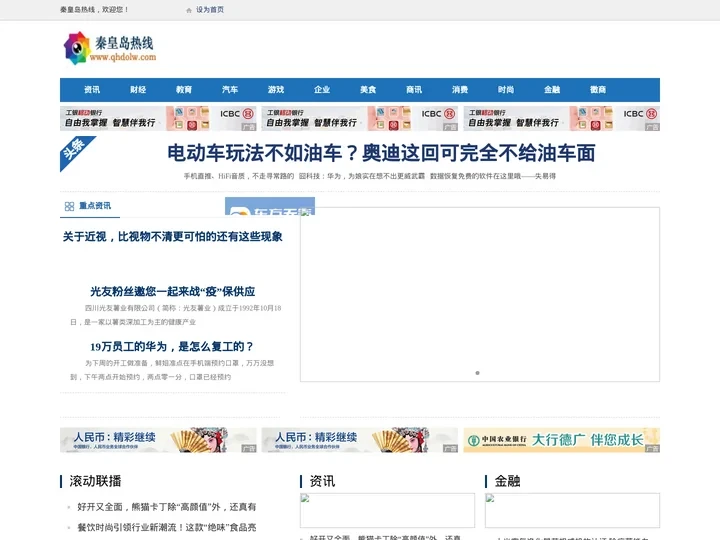Open the 汽车 navigation menu item

pos(230,90)
